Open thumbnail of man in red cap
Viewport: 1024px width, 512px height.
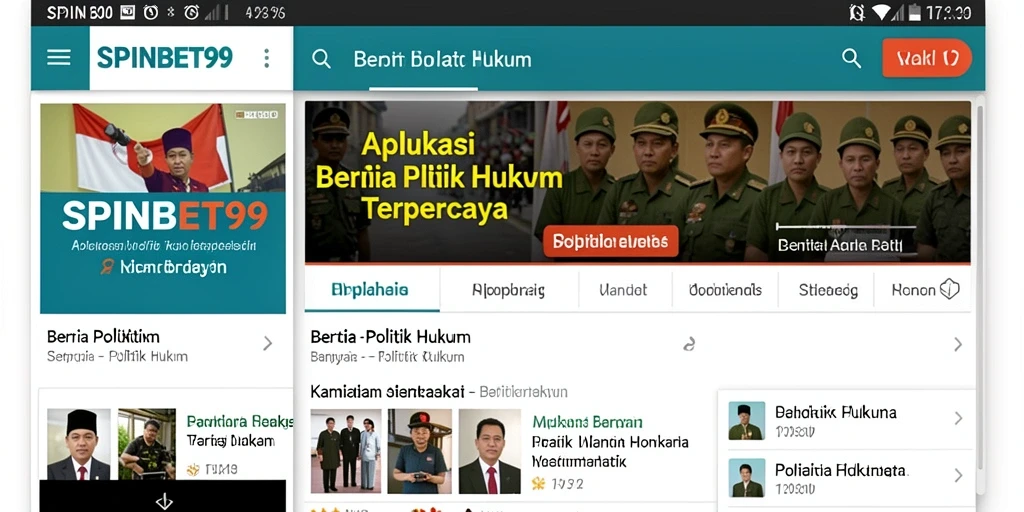tap(419, 451)
